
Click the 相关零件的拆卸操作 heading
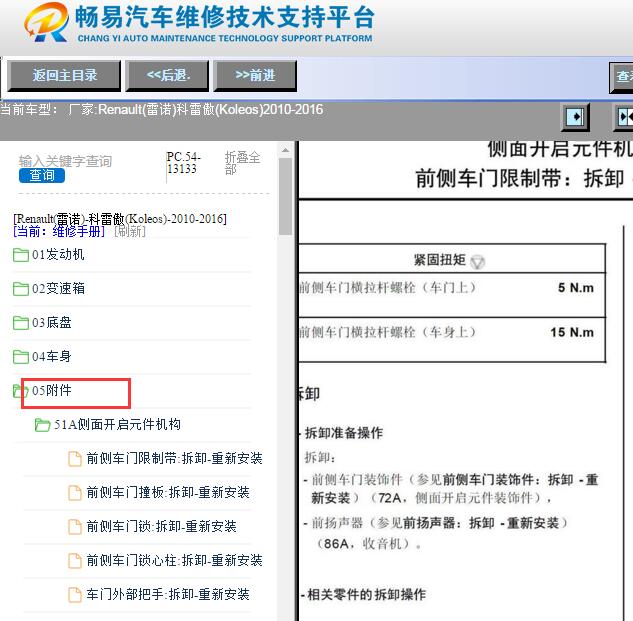coord(367,594)
